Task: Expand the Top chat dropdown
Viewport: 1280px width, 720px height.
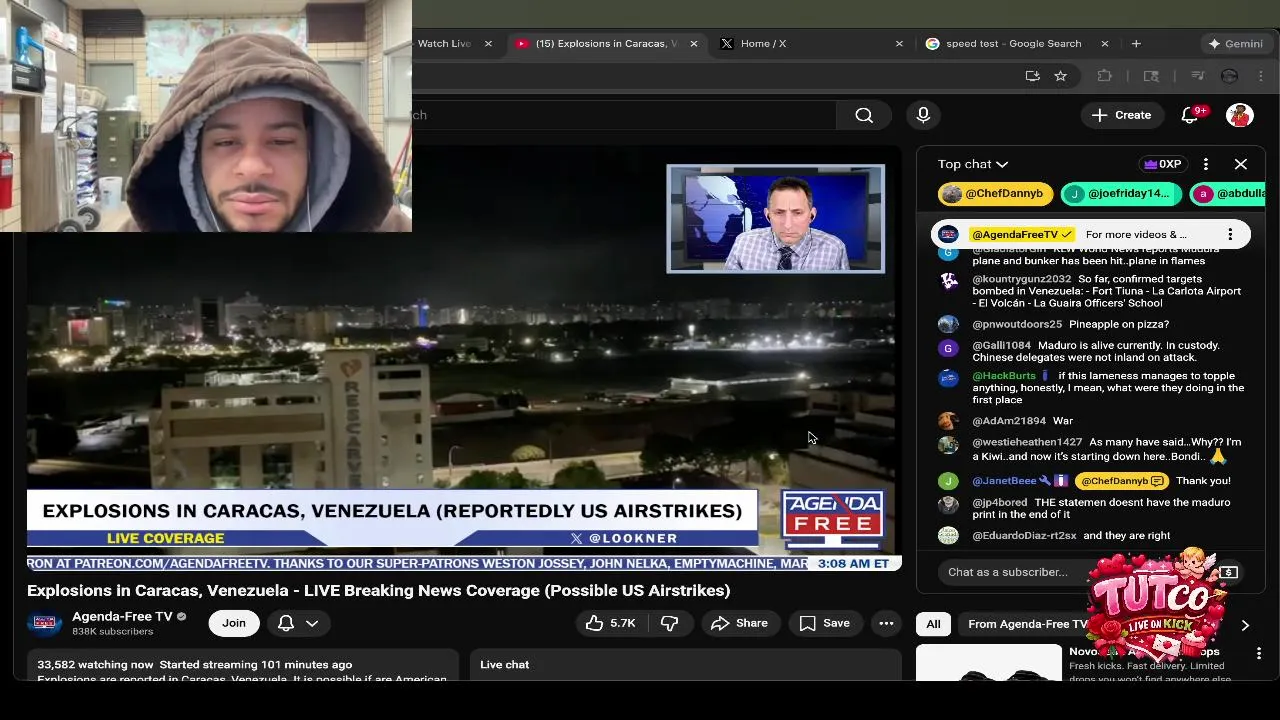Action: (x=973, y=164)
